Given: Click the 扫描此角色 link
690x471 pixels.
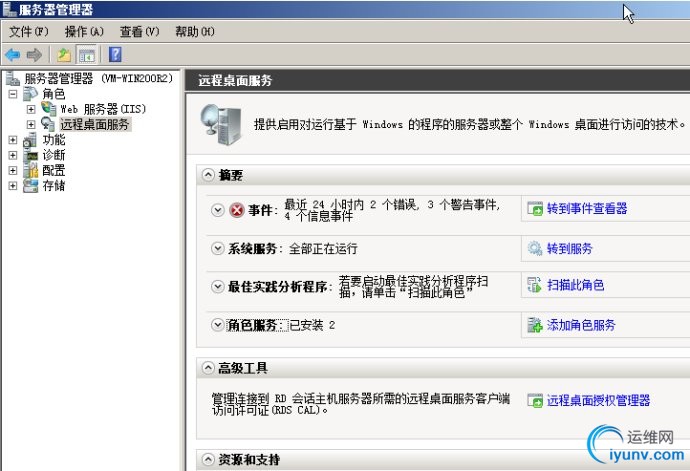Looking at the screenshot, I should [575, 285].
